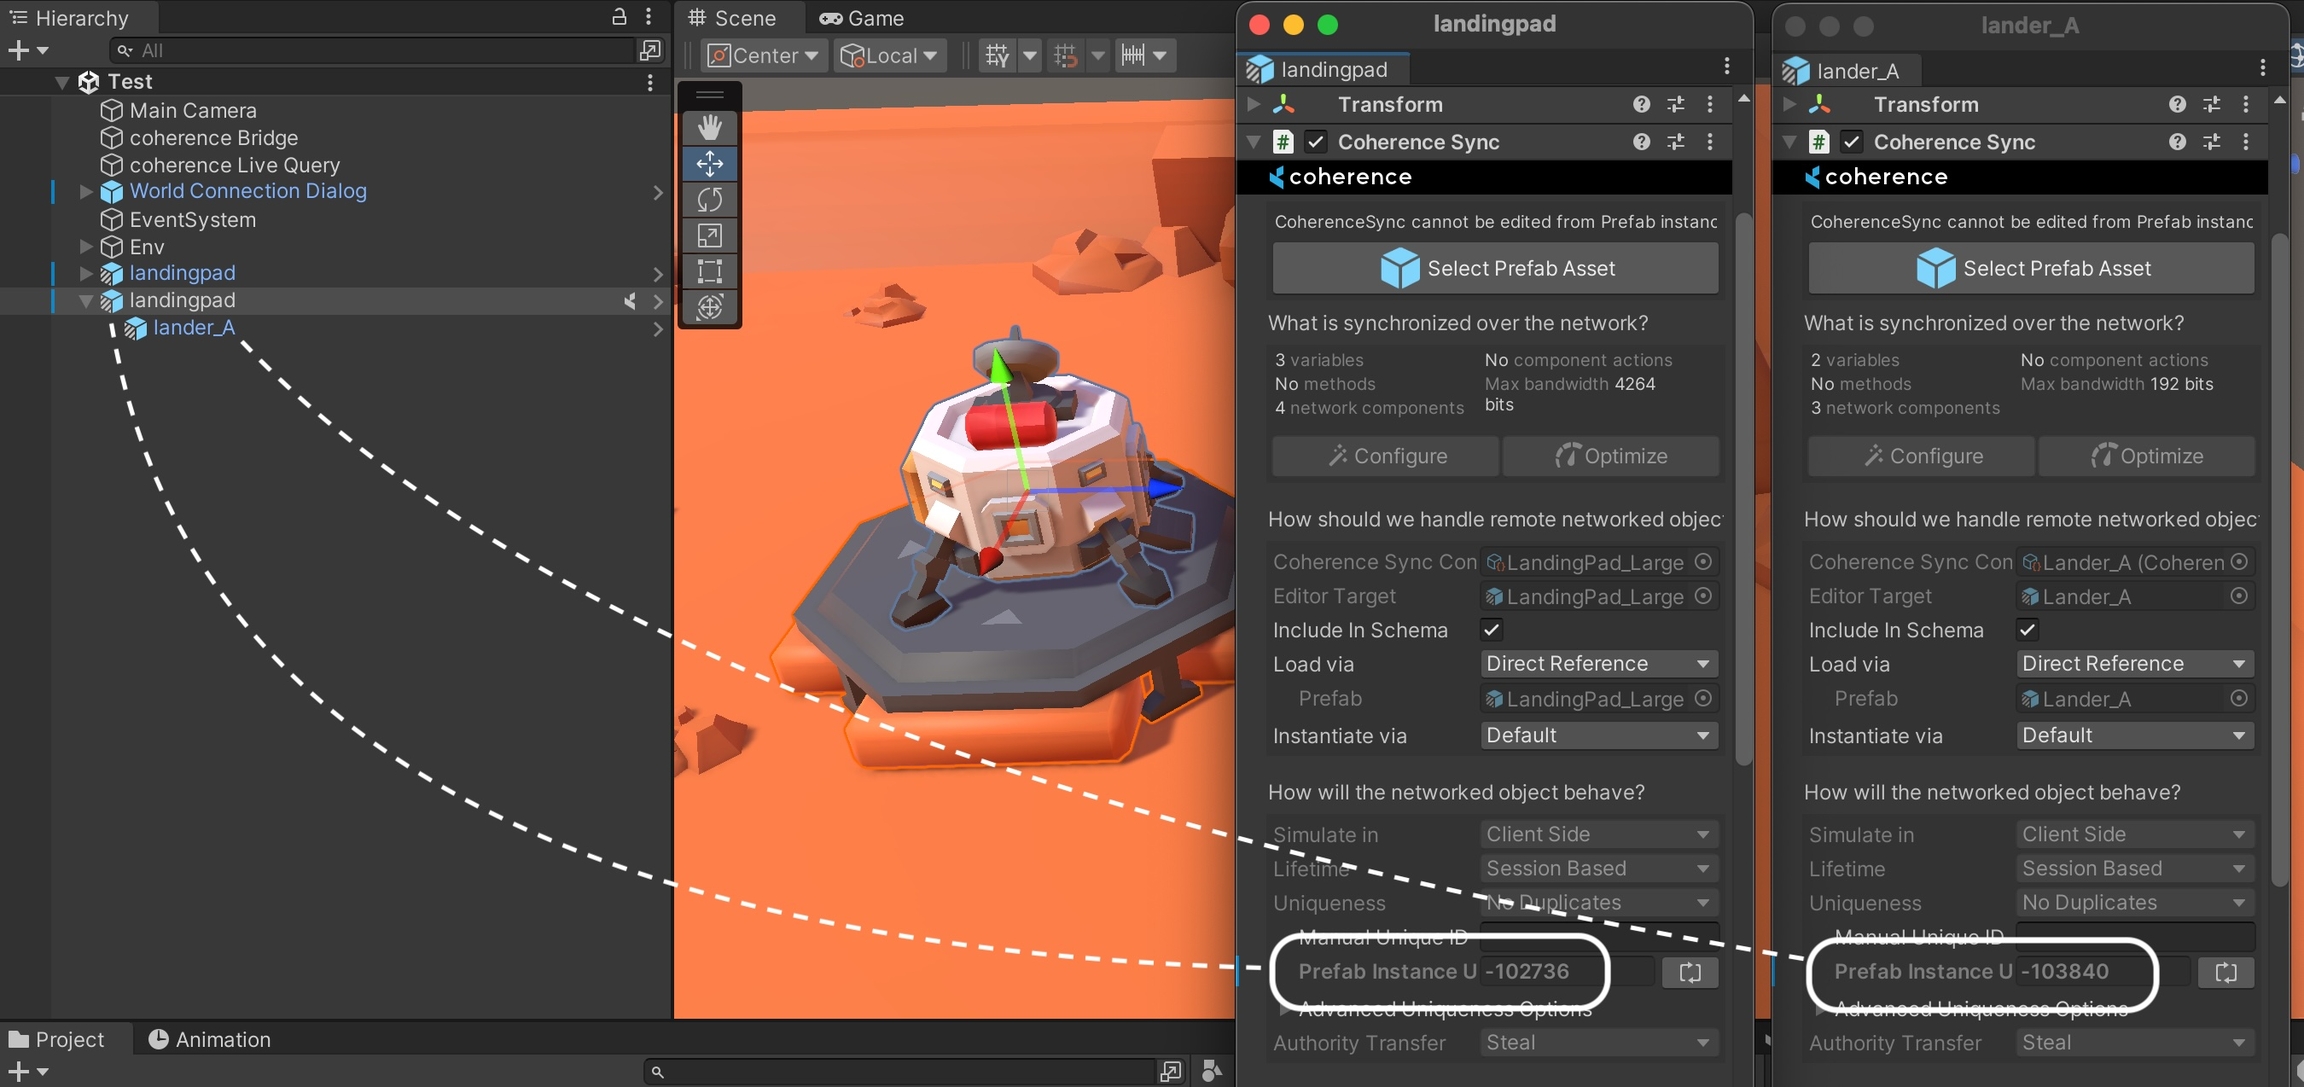Select the Rotate tool in the scene toolbar

[710, 200]
